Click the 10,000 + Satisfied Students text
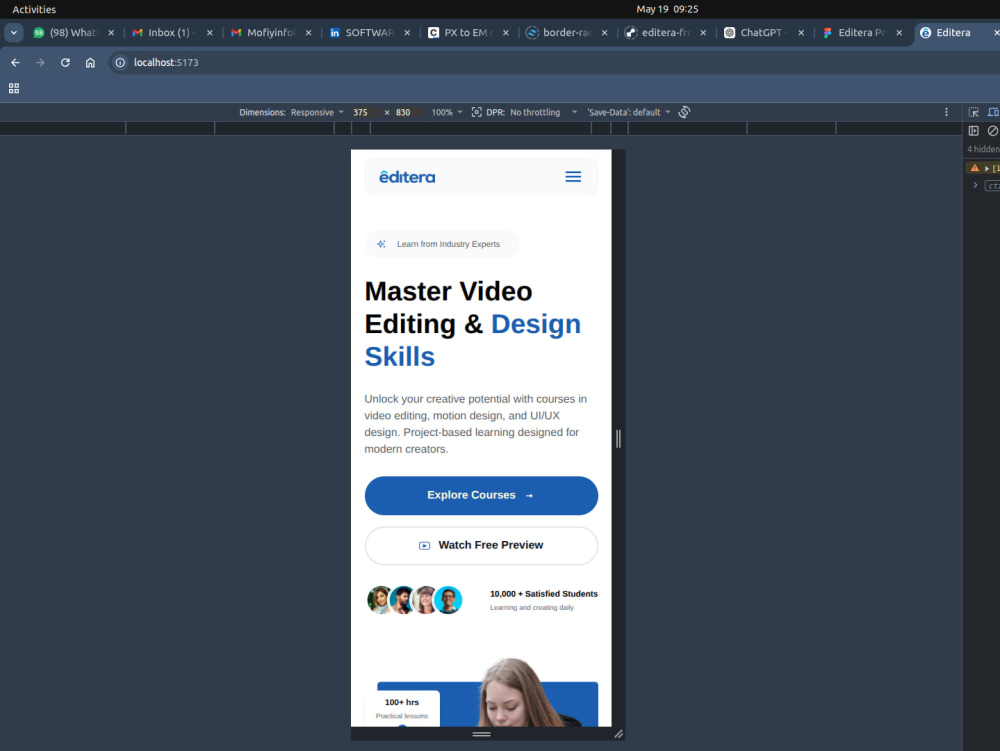Viewport: 1000px width, 751px height. (x=544, y=594)
